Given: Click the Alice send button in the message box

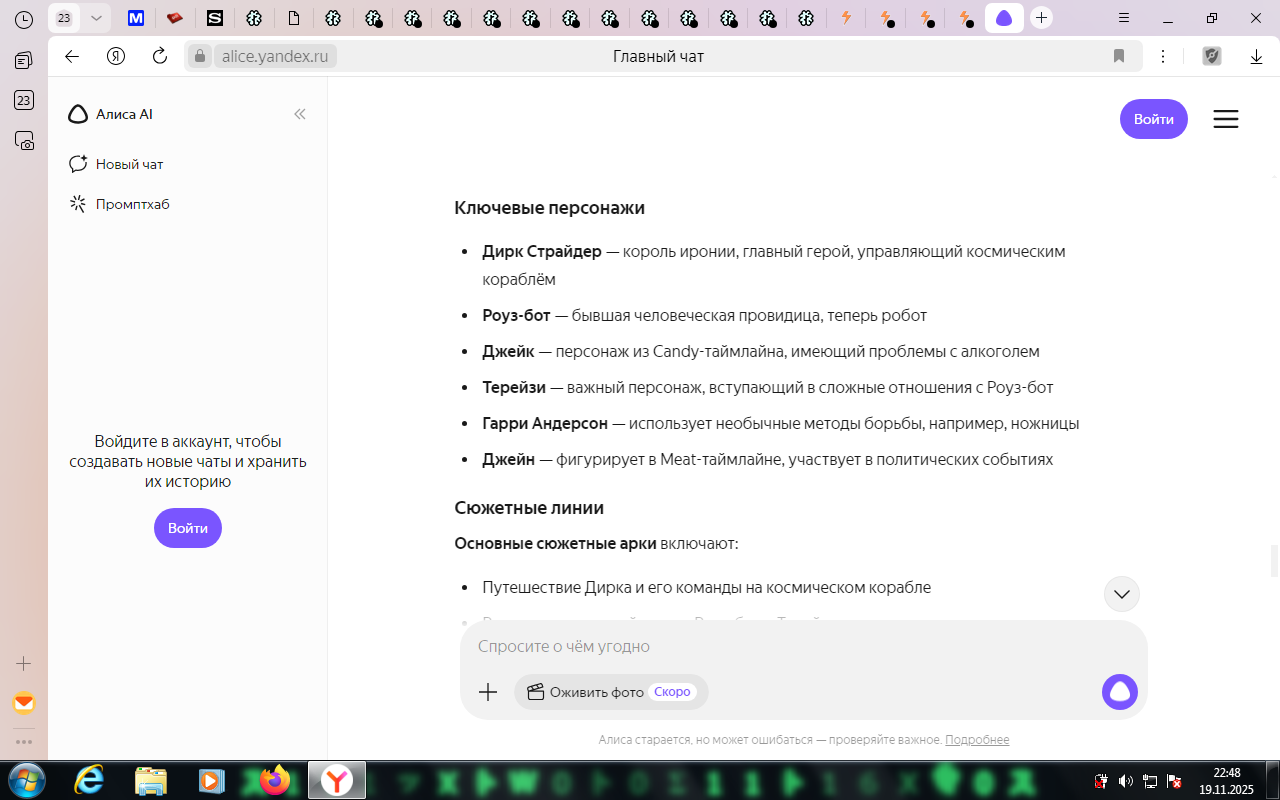Looking at the screenshot, I should click(x=1119, y=692).
